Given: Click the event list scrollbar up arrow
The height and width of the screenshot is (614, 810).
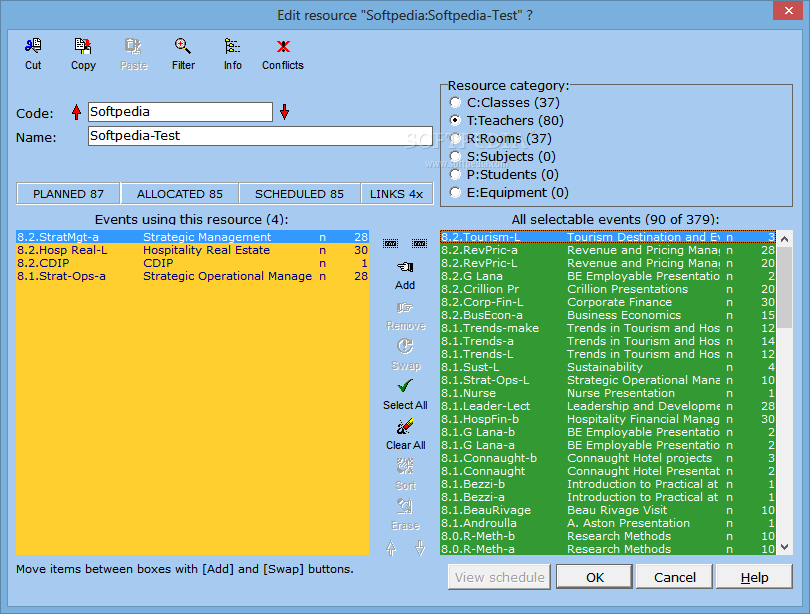Looking at the screenshot, I should pos(784,239).
